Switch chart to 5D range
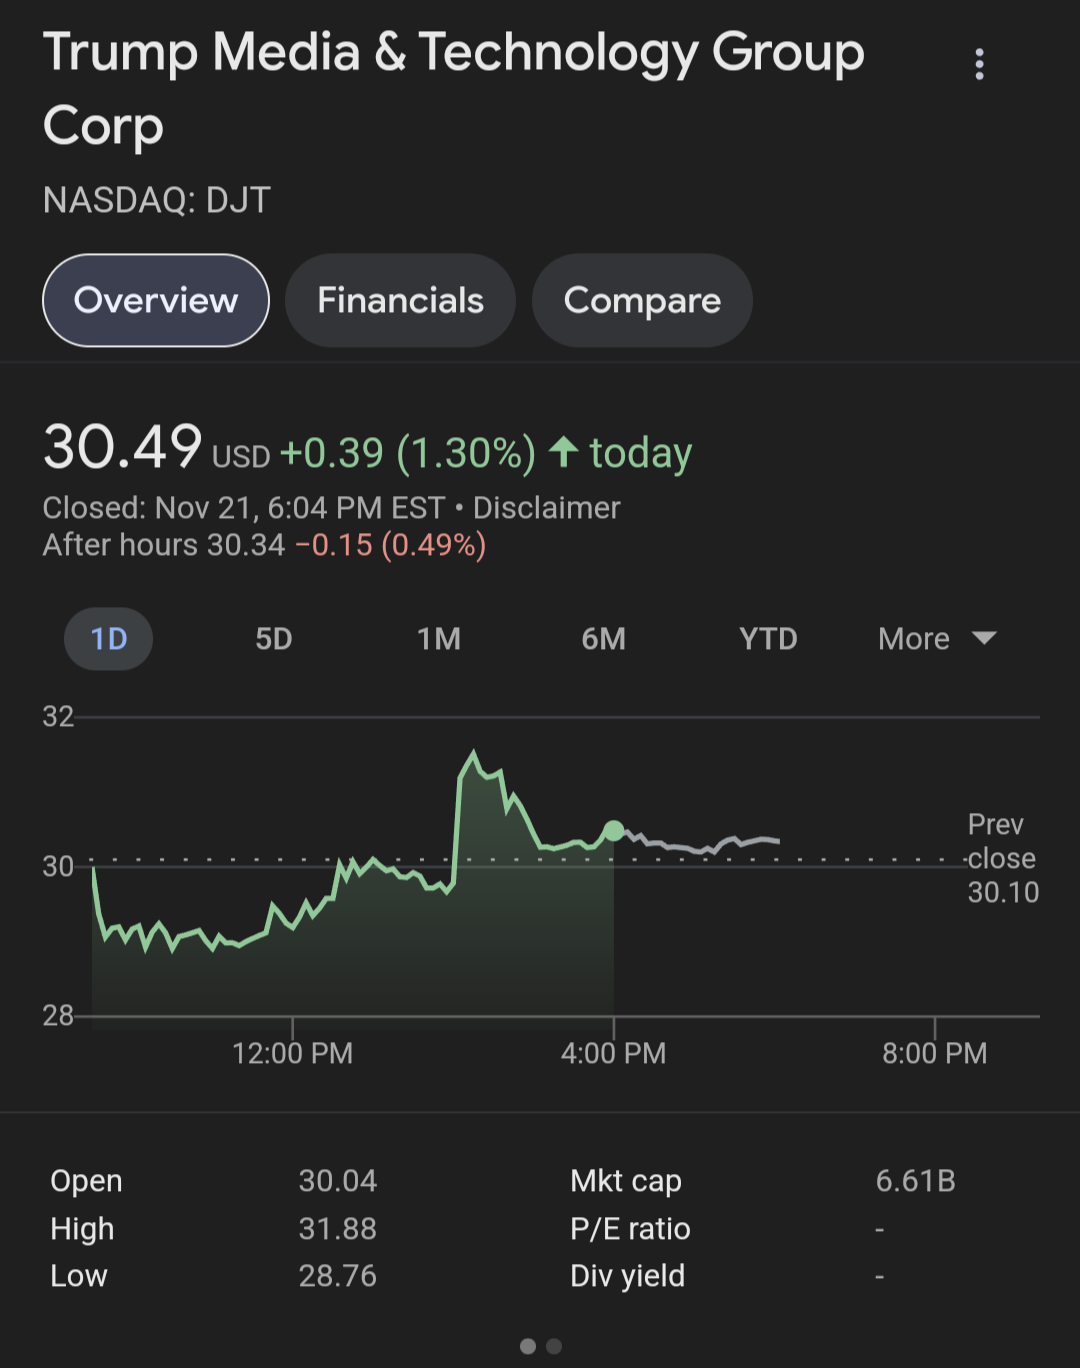This screenshot has height=1368, width=1080. 274,639
